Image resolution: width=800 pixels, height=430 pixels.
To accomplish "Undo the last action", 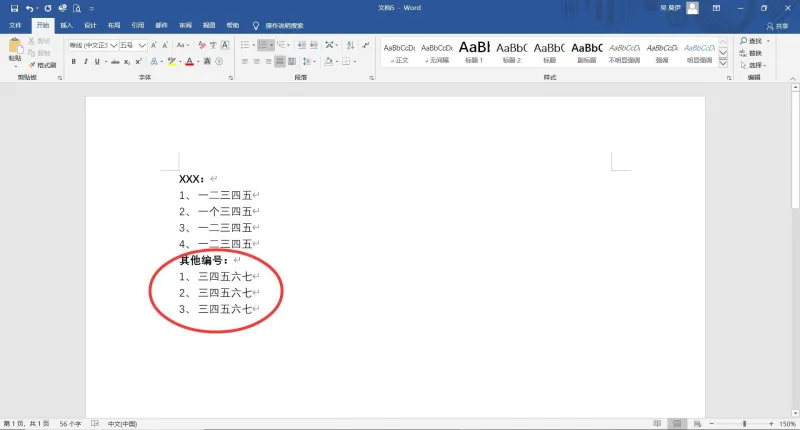I will [30, 8].
